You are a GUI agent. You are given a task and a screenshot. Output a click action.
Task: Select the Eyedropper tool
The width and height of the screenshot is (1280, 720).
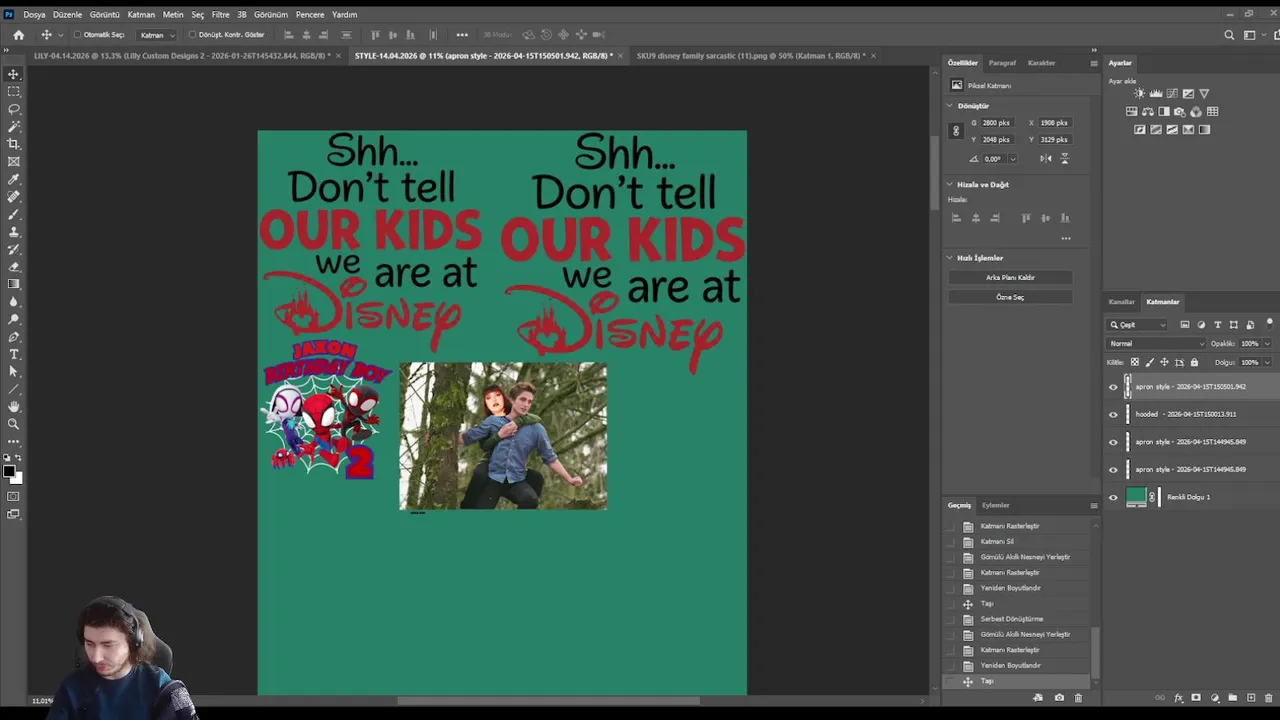14,180
